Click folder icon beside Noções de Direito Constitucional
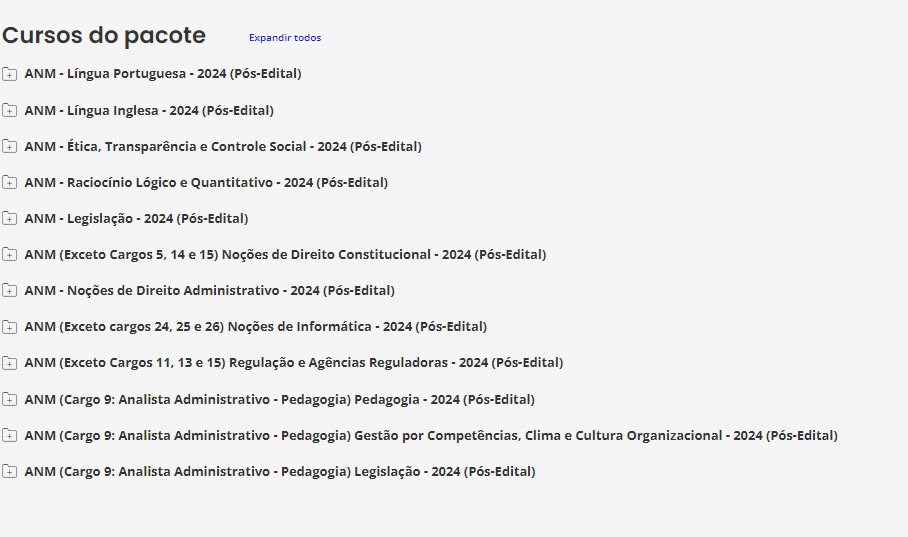 click(x=9, y=255)
